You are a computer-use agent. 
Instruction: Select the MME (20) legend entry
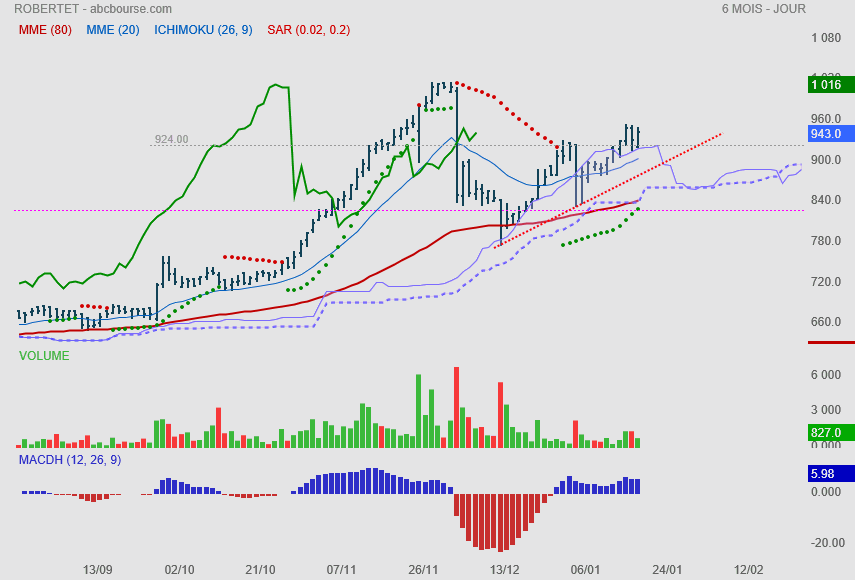[x=113, y=30]
